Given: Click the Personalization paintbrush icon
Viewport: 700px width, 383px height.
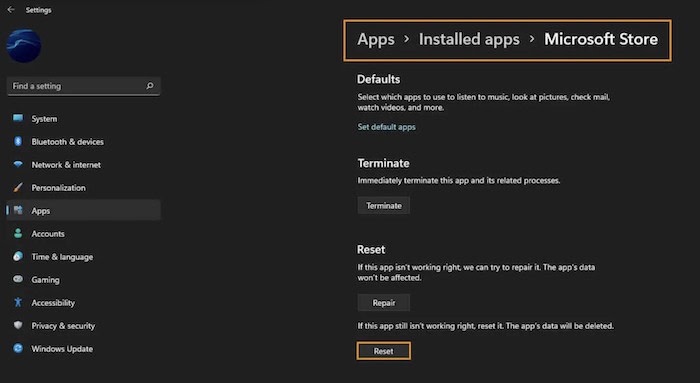Looking at the screenshot, I should pos(18,187).
